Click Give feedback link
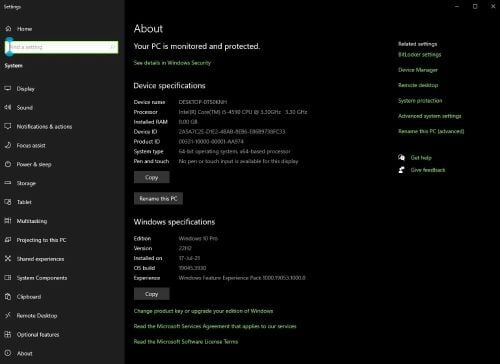The width and height of the screenshot is (500, 364). tap(428, 170)
